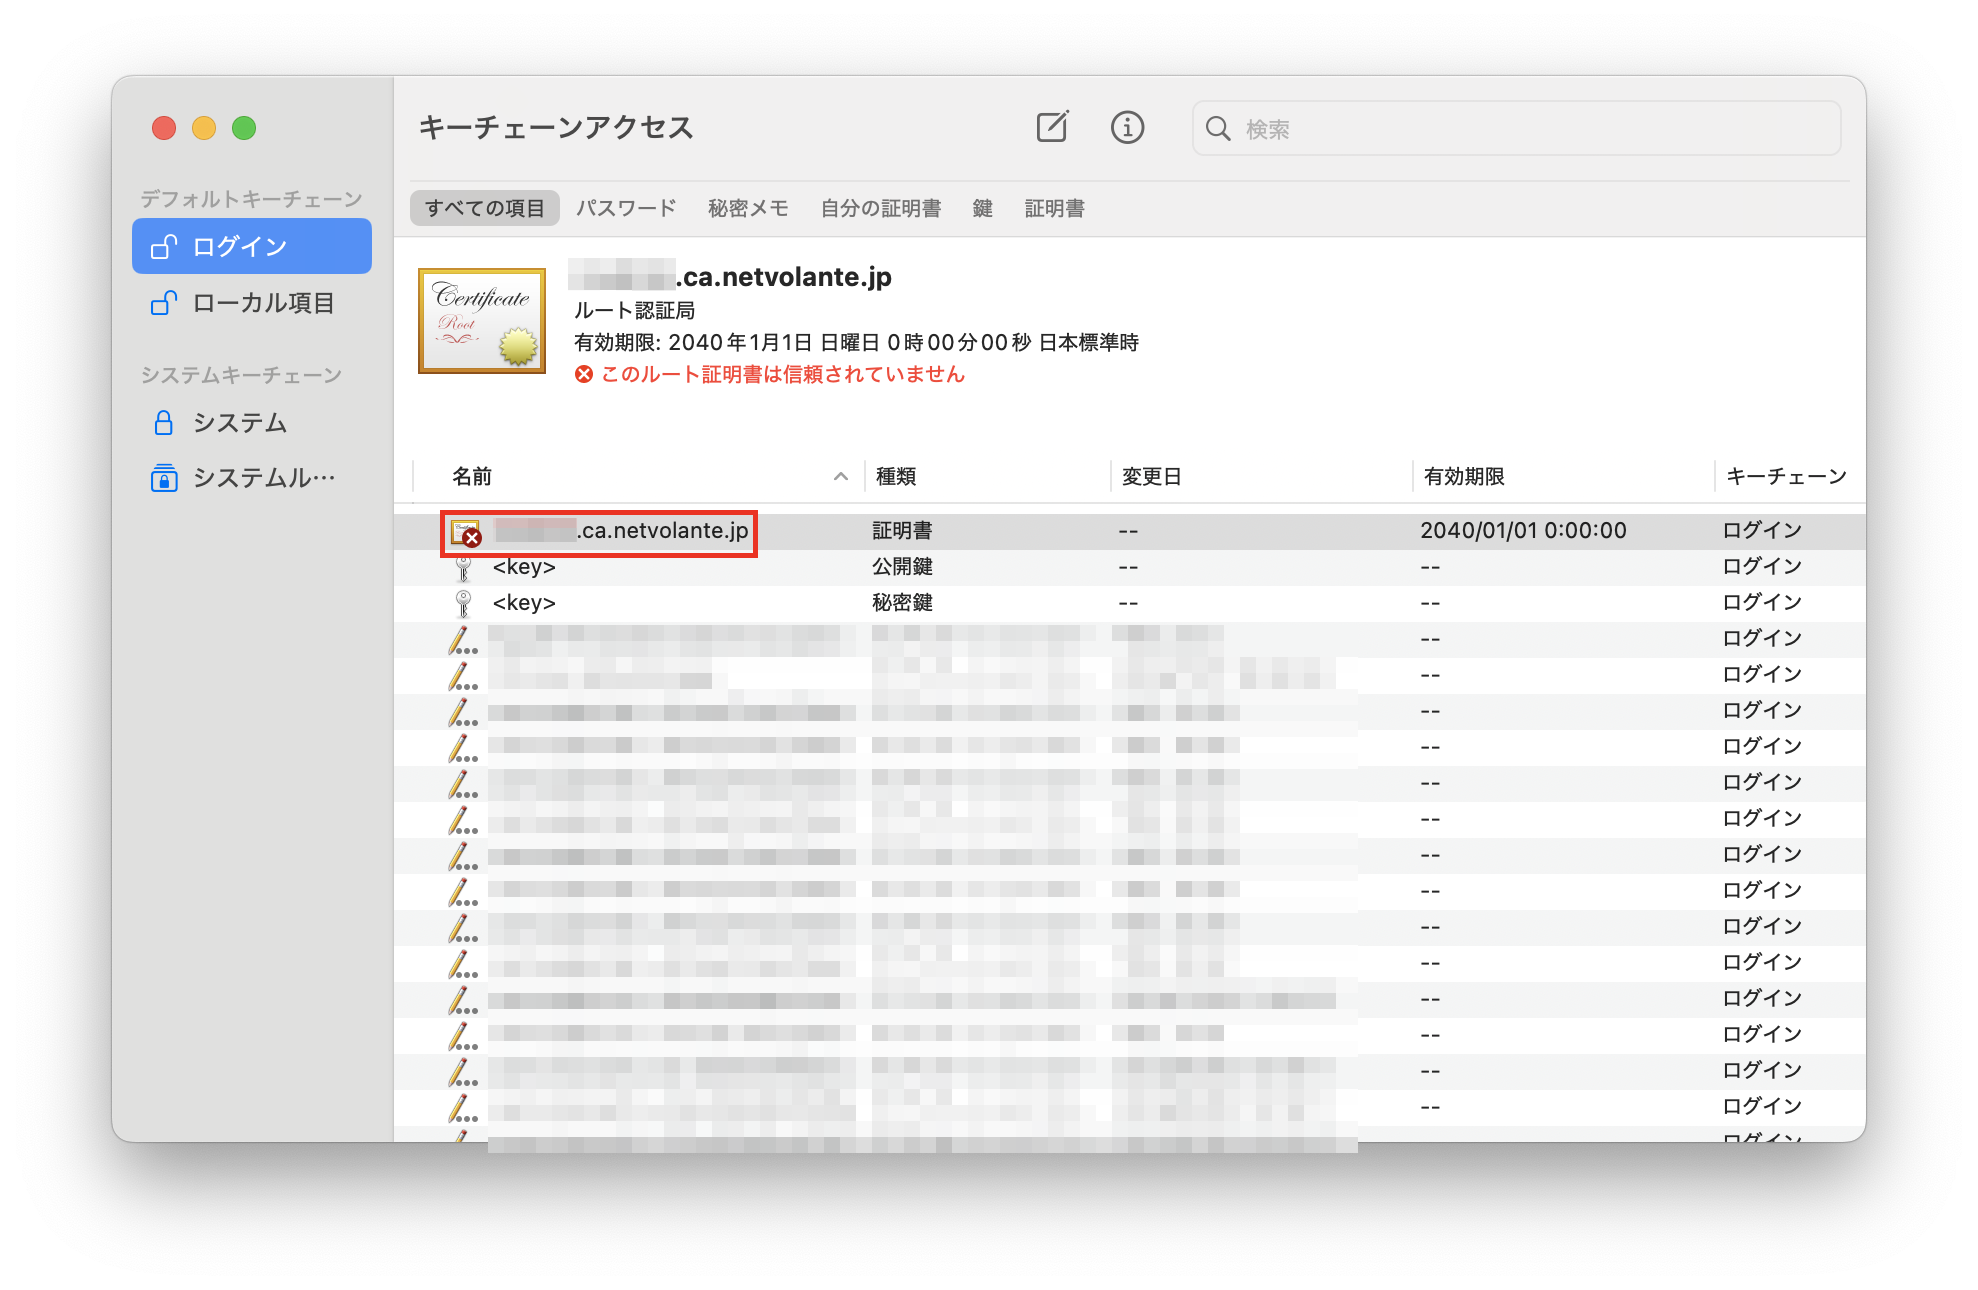Click the magnifier icon in search field

tap(1218, 128)
